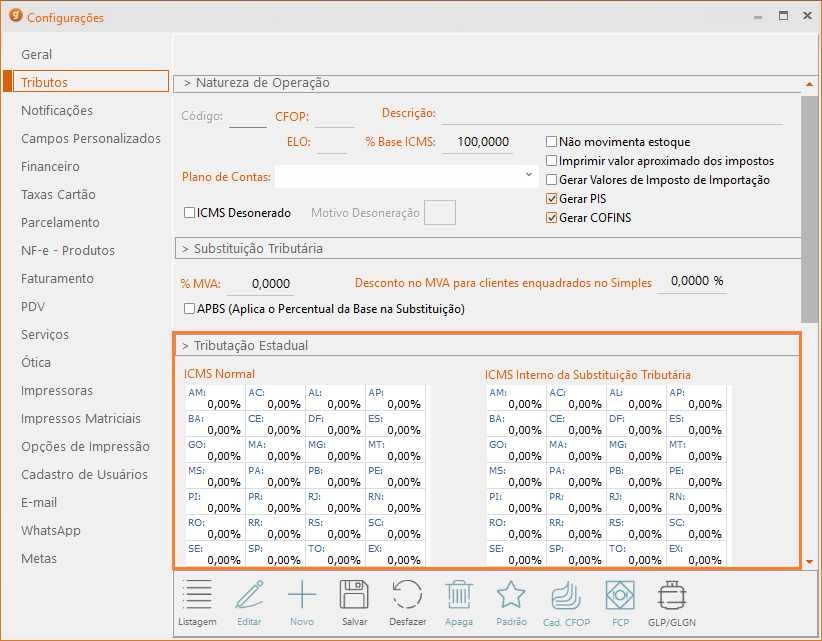The image size is (822, 641).
Task: Go to Impressoras settings
Action: click(57, 390)
